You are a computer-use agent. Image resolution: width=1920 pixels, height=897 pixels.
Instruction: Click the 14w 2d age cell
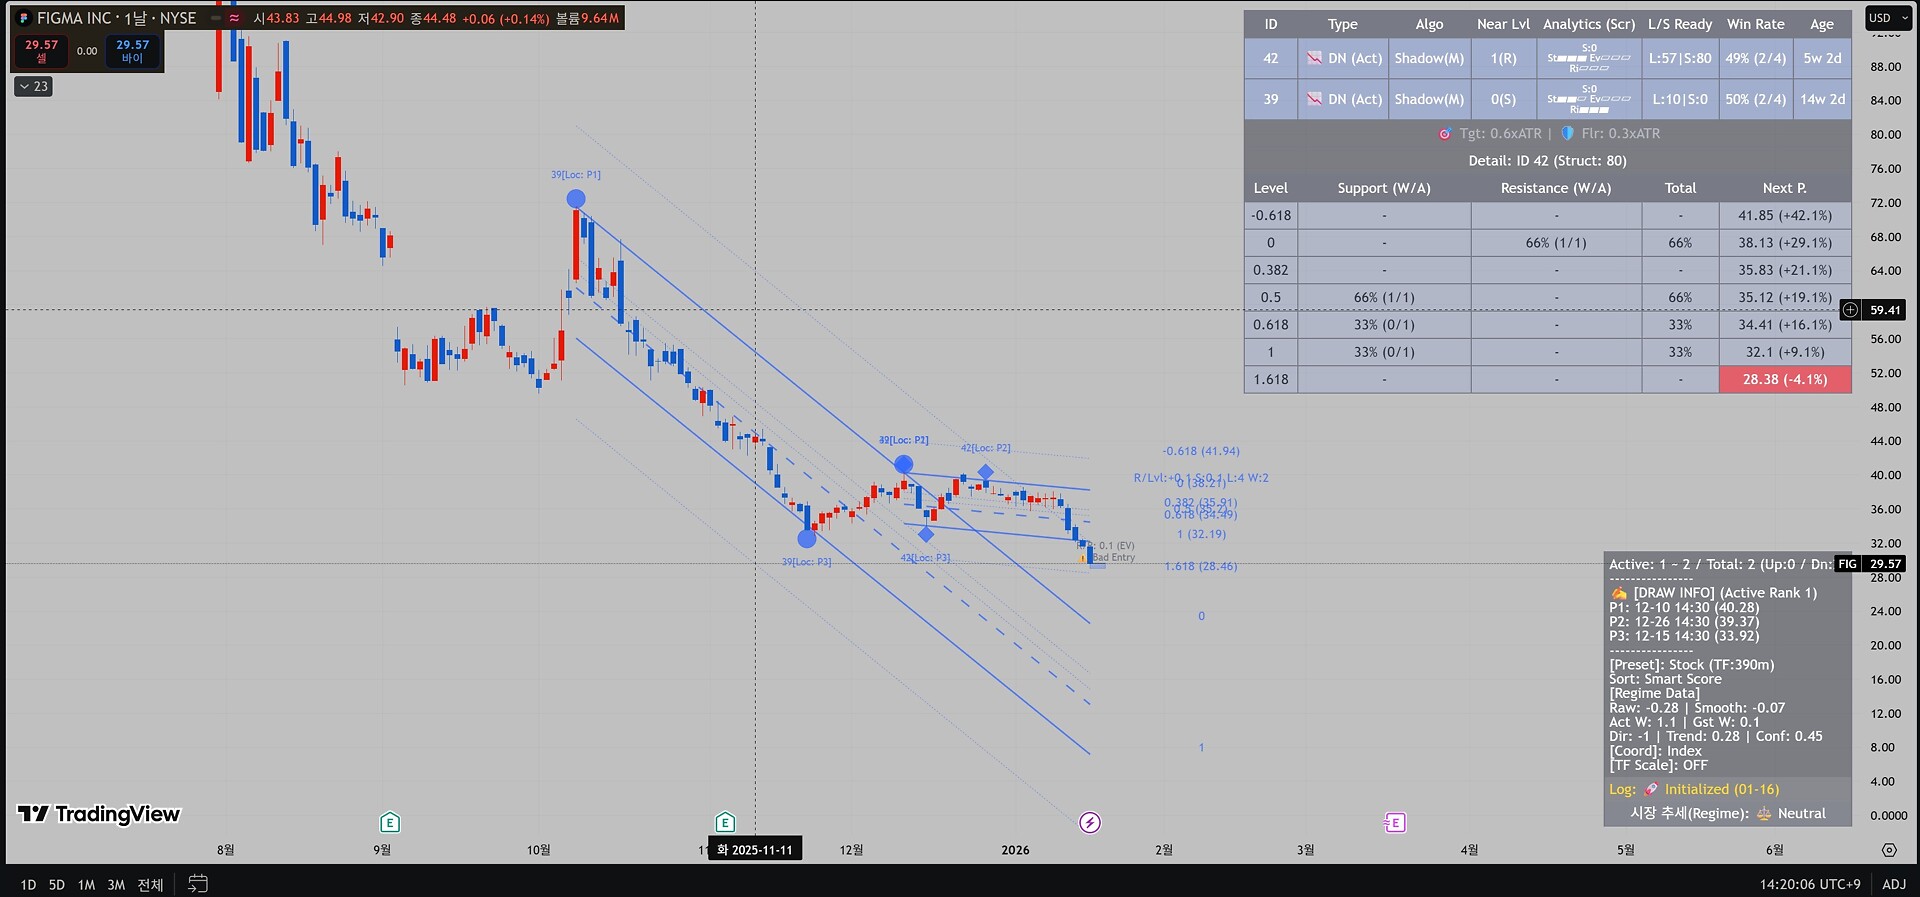point(1822,99)
